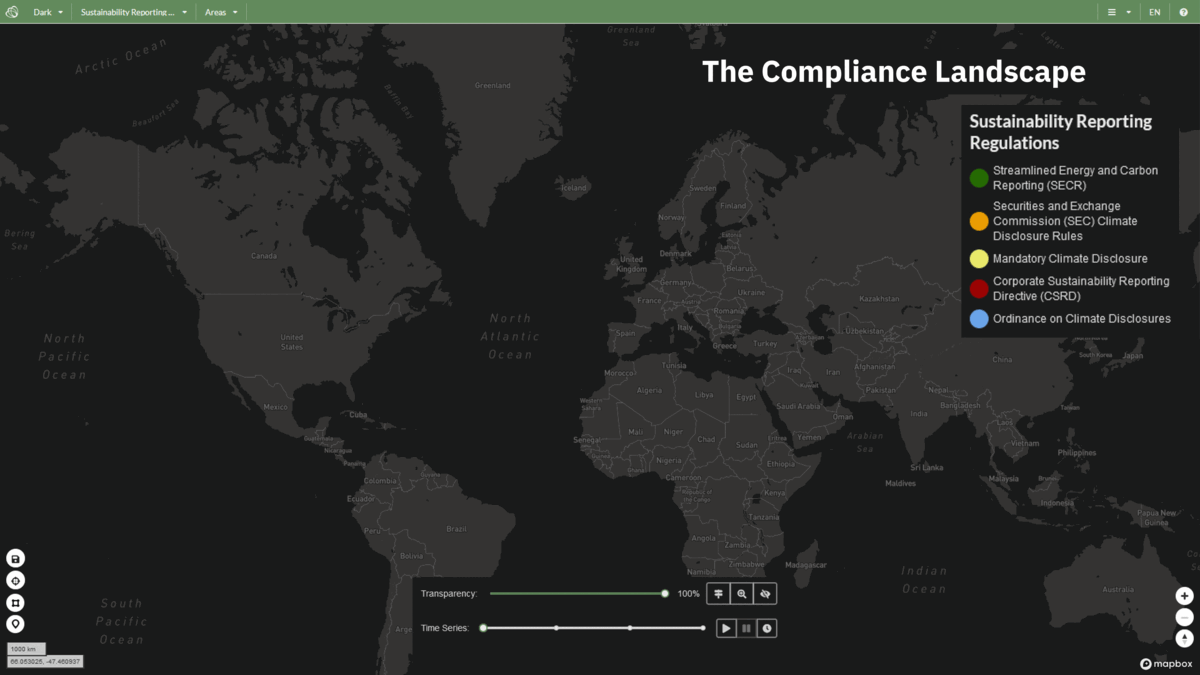Zoom in with the plus button
The height and width of the screenshot is (675, 1200).
pos(1184,596)
